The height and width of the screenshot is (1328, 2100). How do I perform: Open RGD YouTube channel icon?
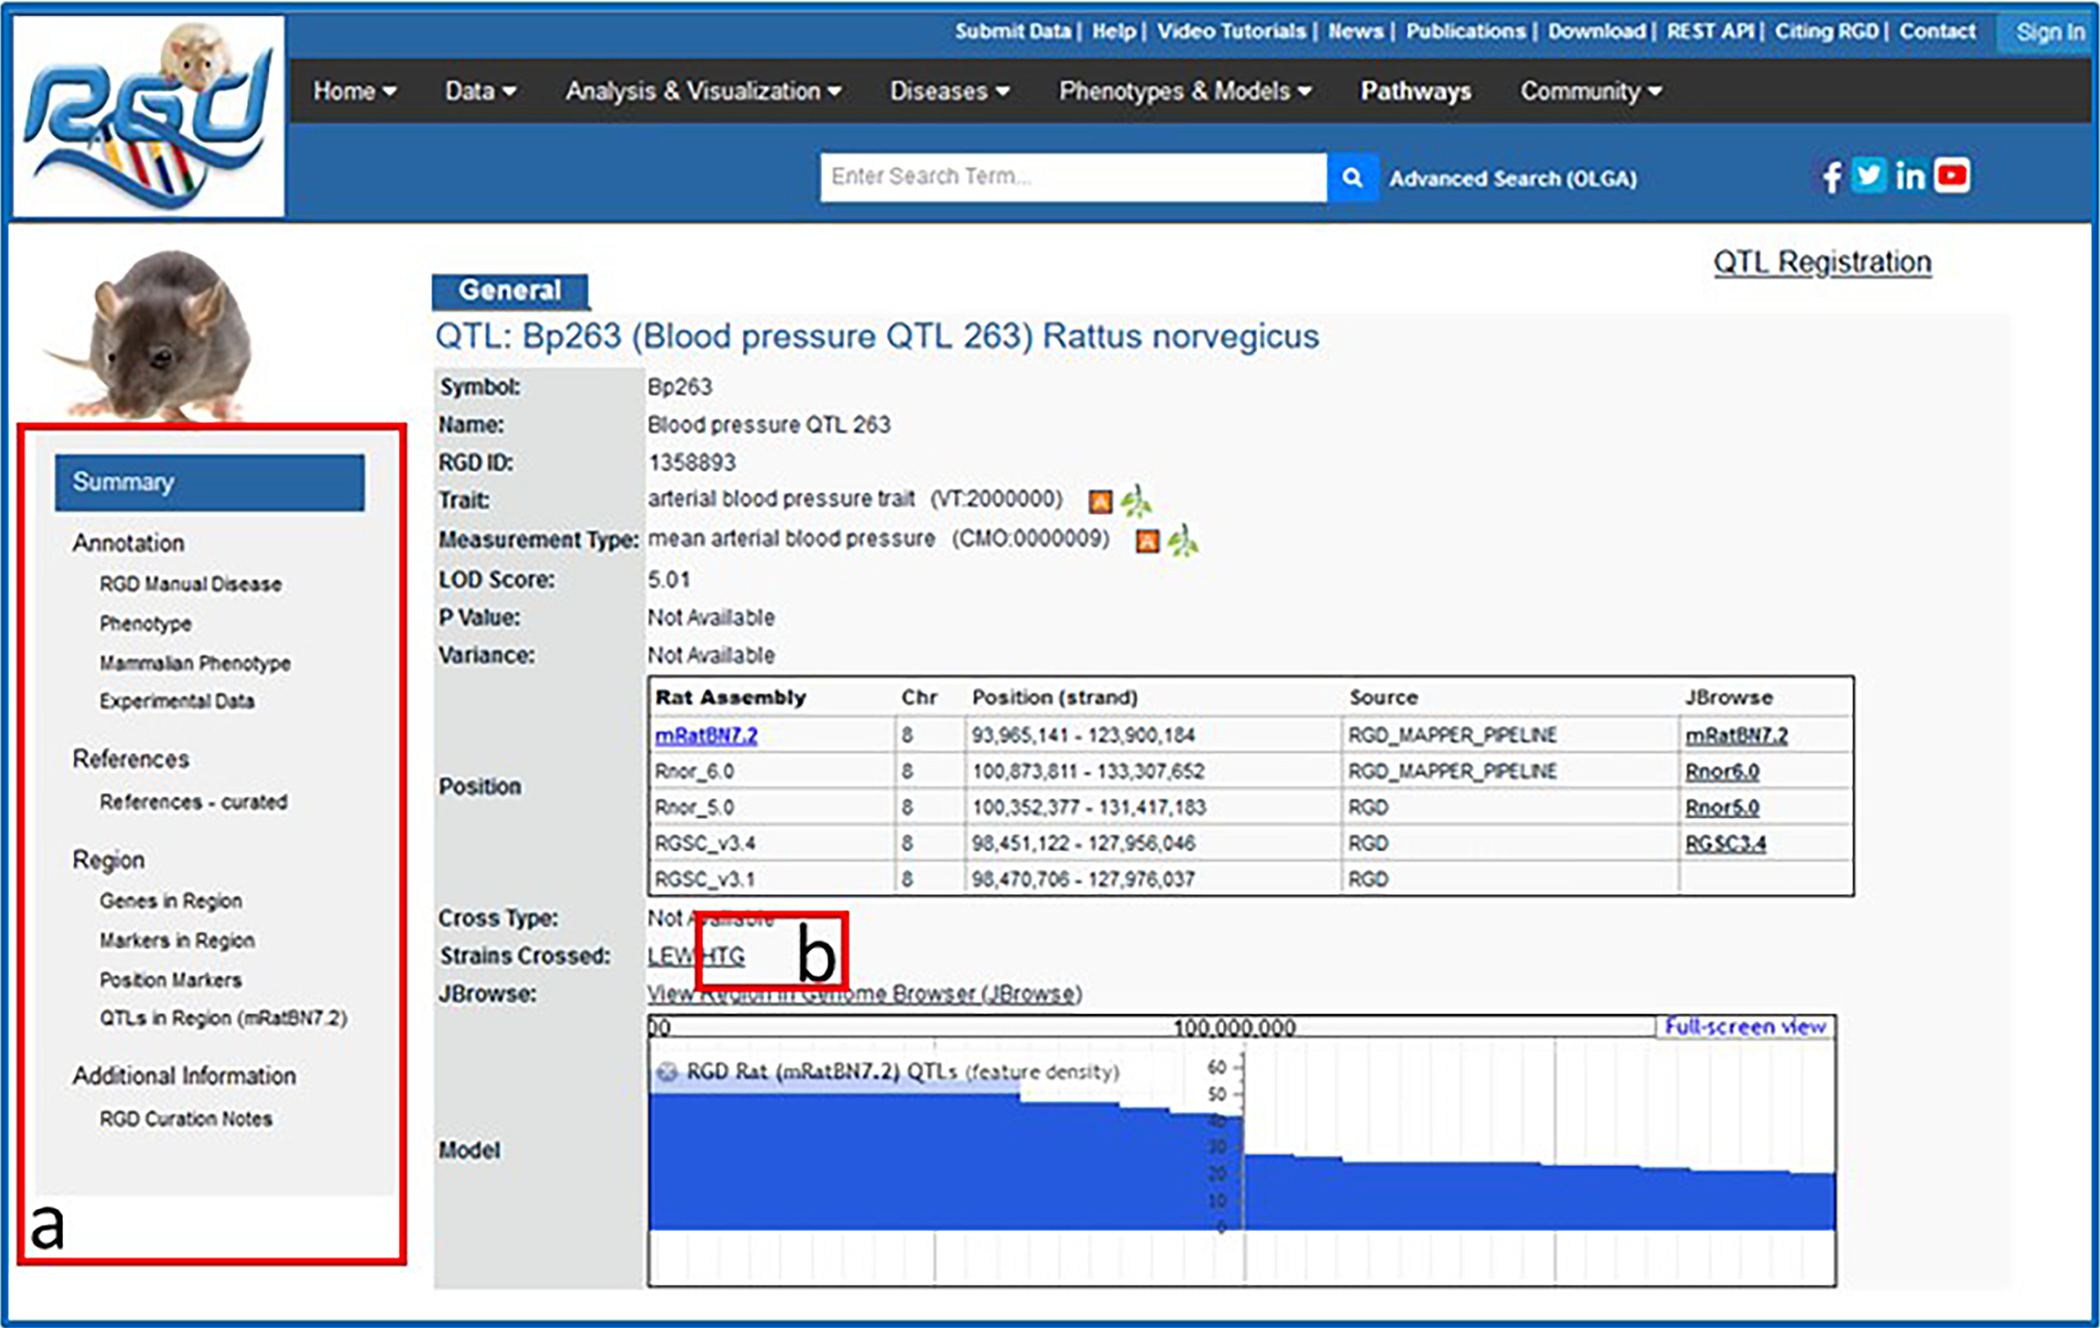[1952, 176]
